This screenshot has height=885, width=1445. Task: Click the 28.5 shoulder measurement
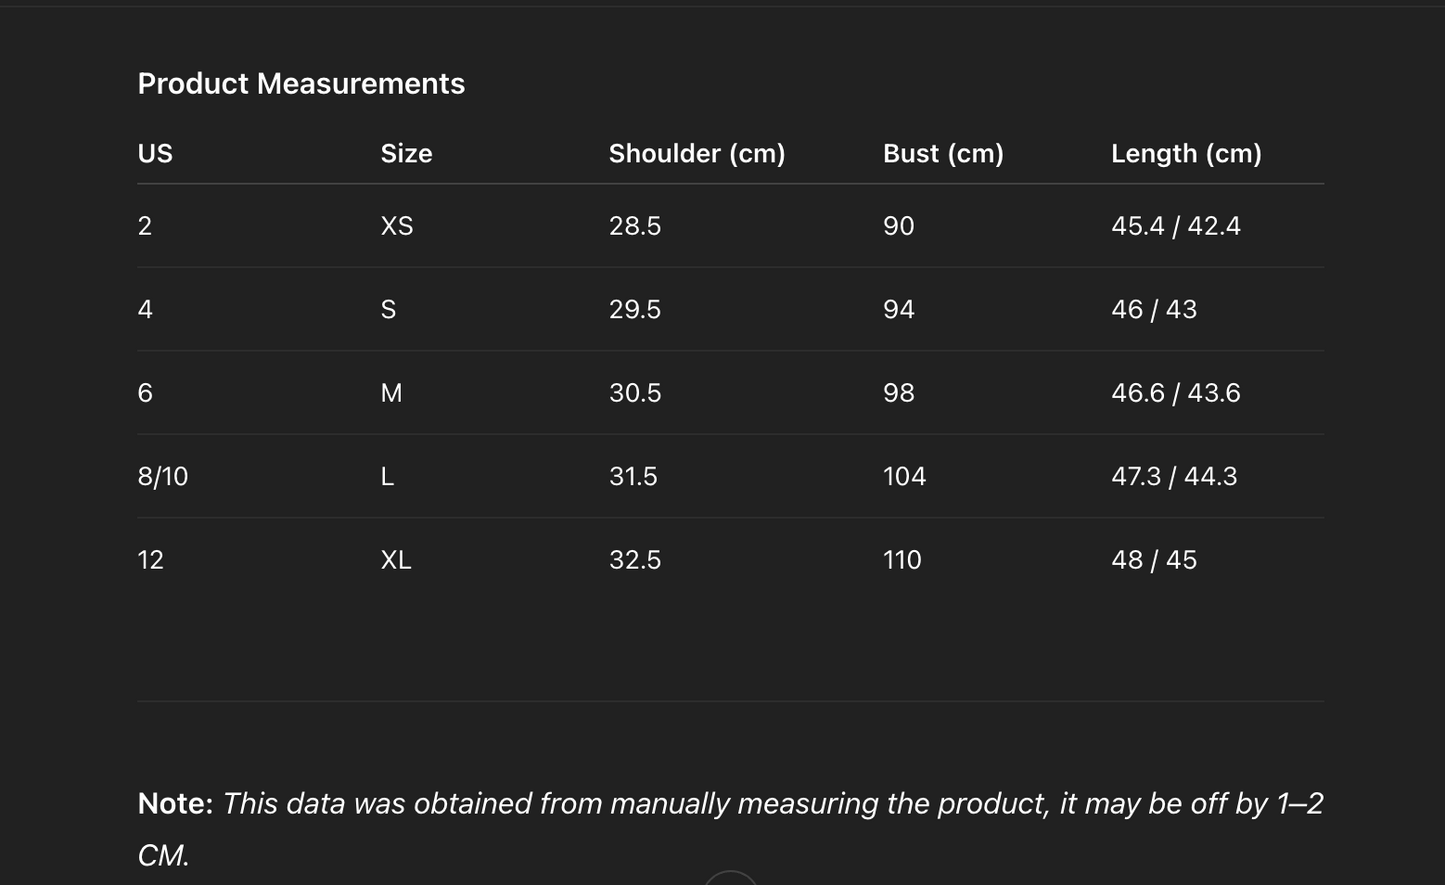(x=635, y=226)
